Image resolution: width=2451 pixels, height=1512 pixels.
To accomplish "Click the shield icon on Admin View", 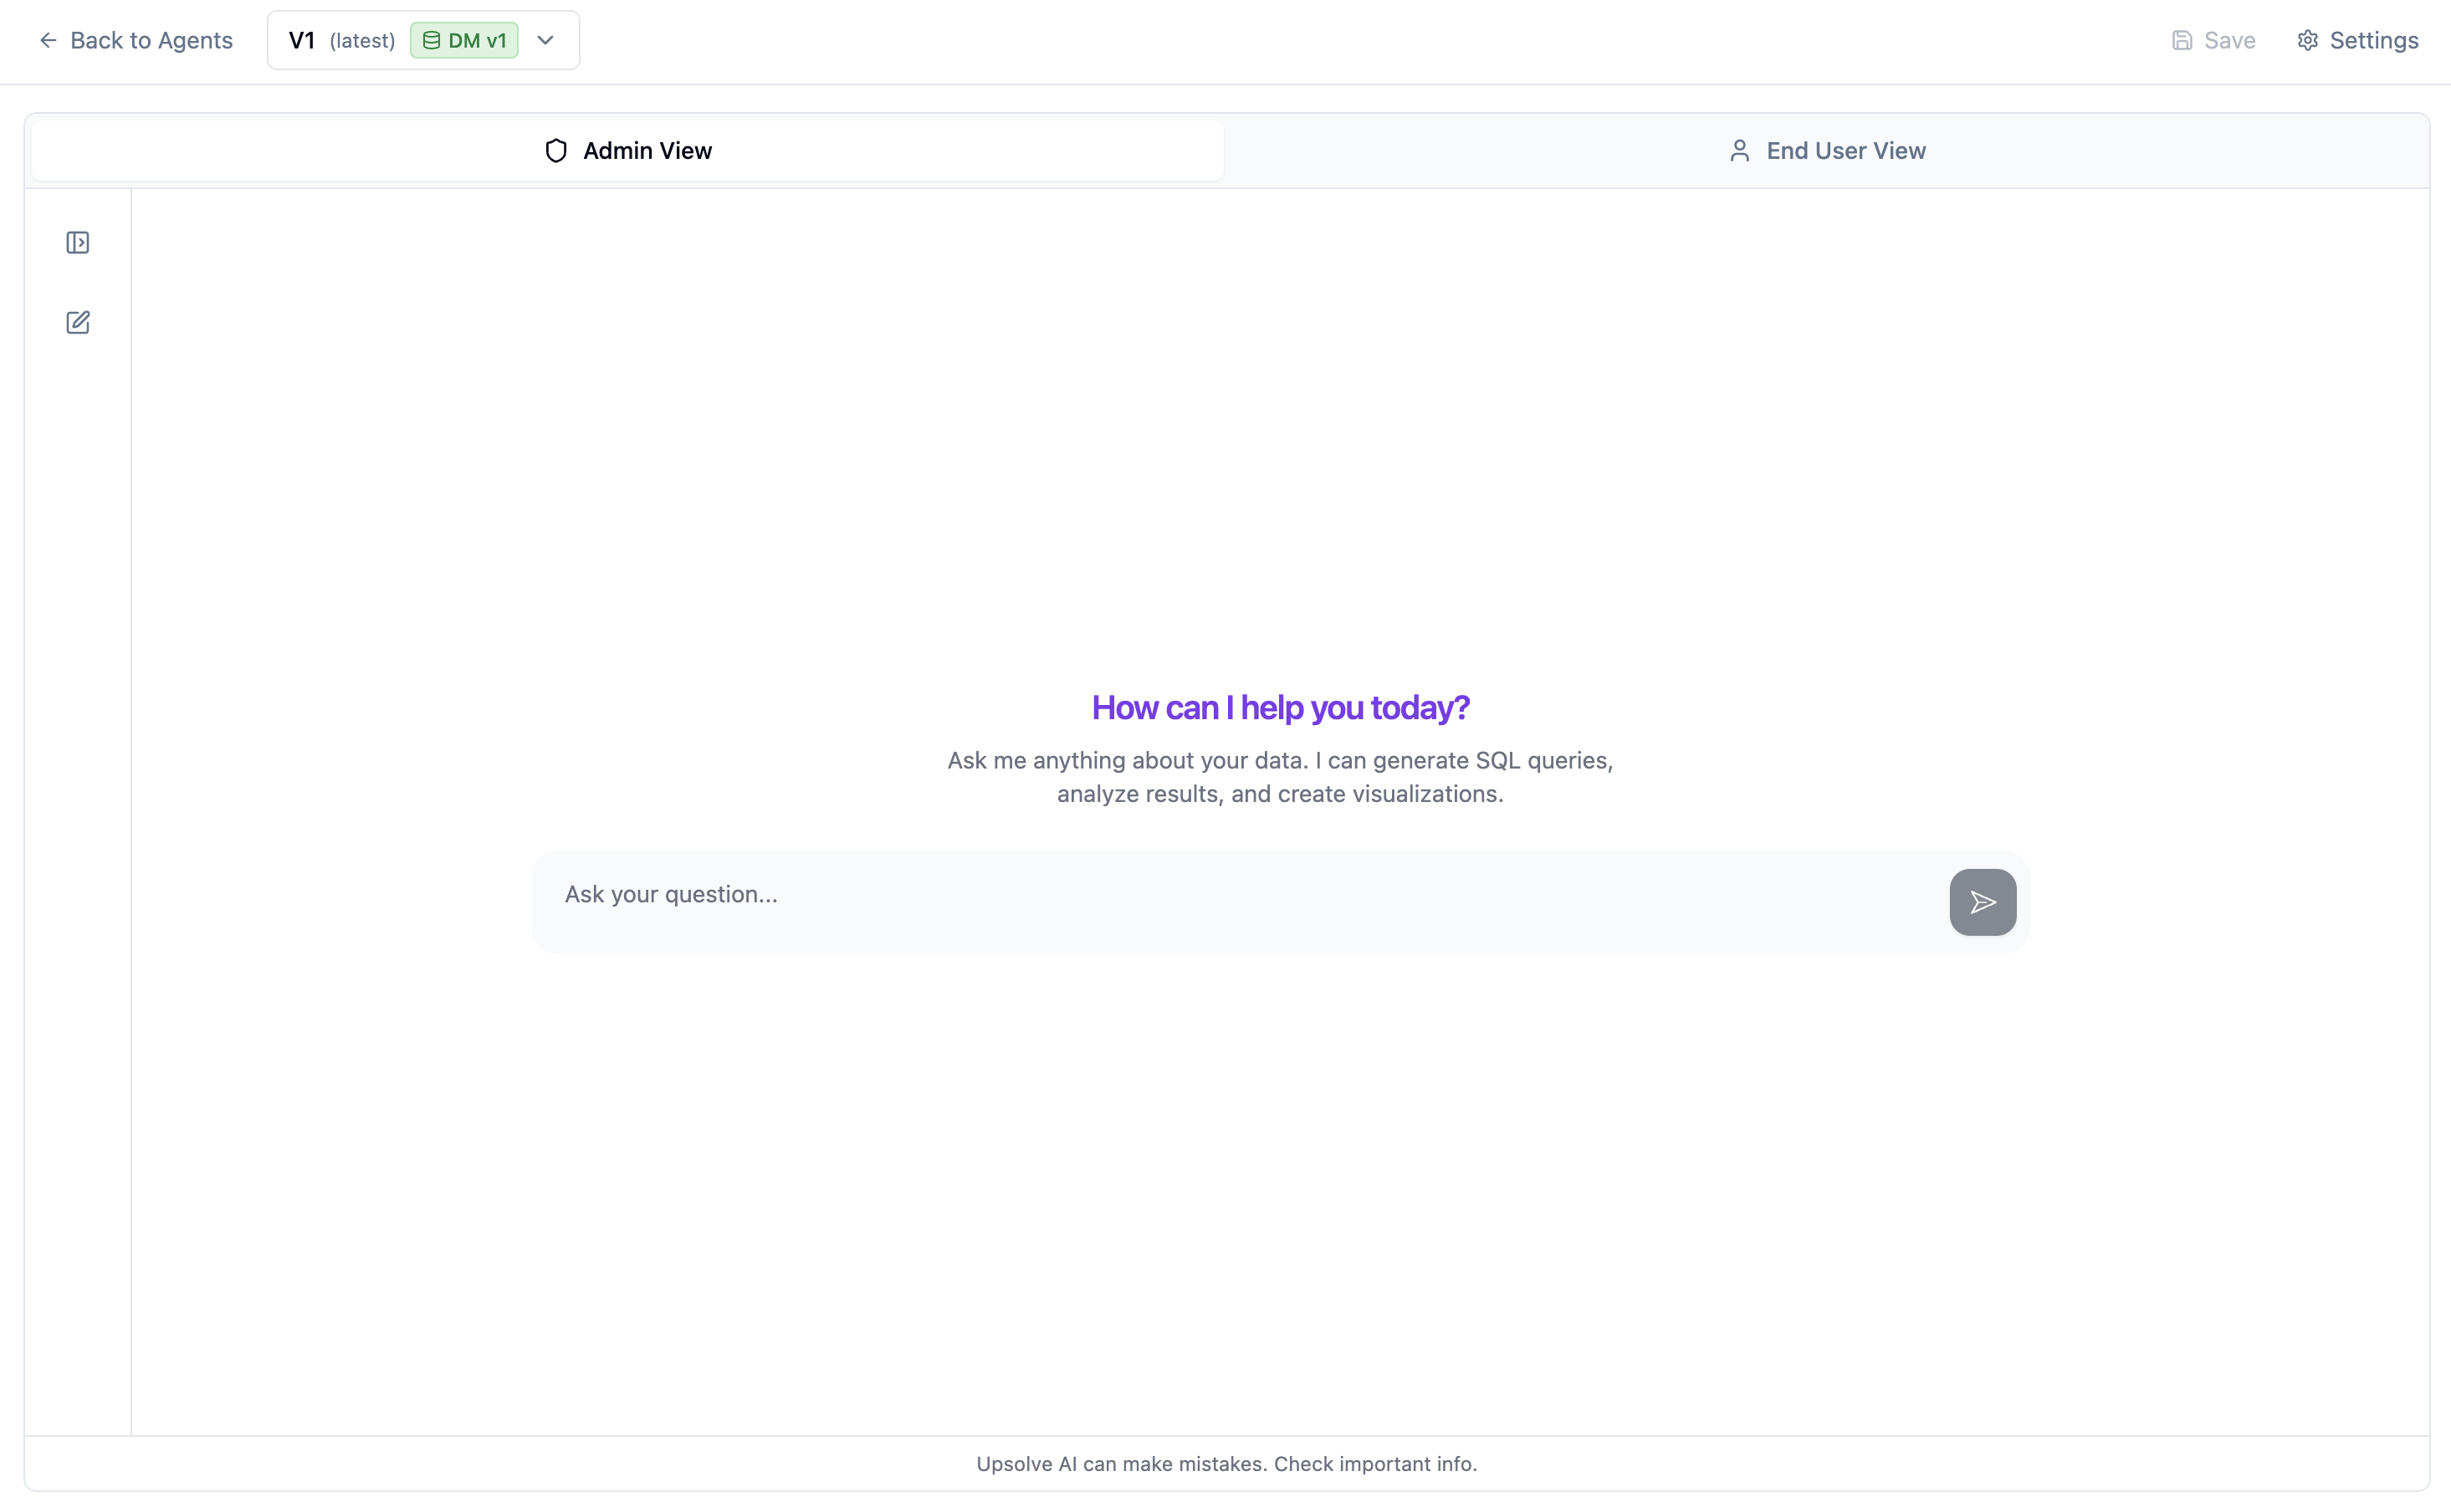I will [557, 150].
